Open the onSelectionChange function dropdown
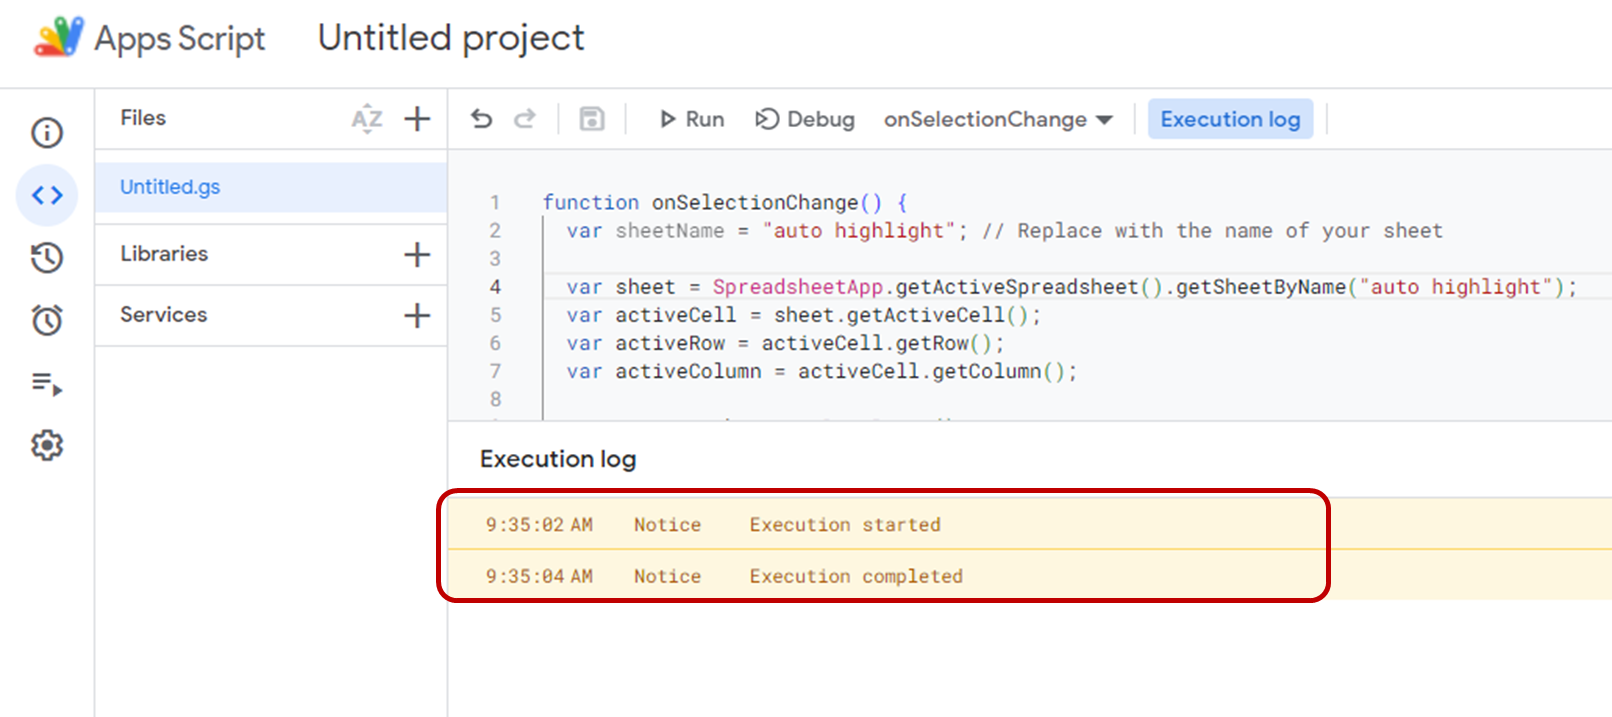This screenshot has height=717, width=1612. (997, 119)
